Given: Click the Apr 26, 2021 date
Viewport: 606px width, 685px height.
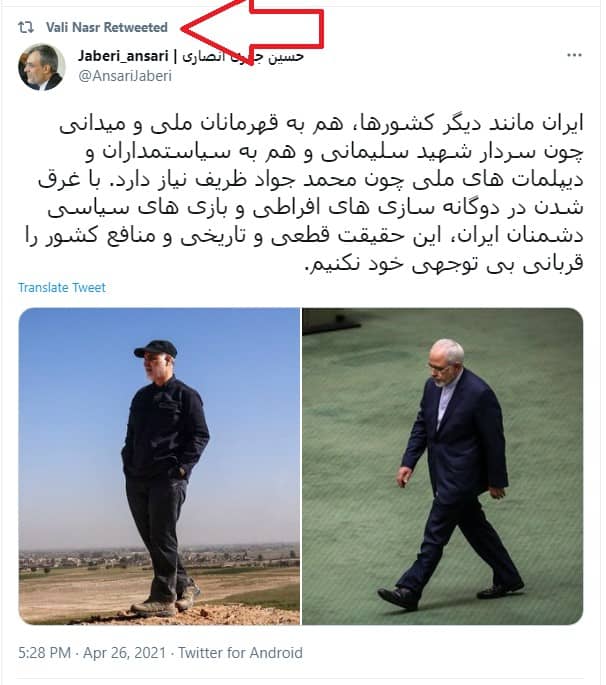Looking at the screenshot, I should point(125,653).
